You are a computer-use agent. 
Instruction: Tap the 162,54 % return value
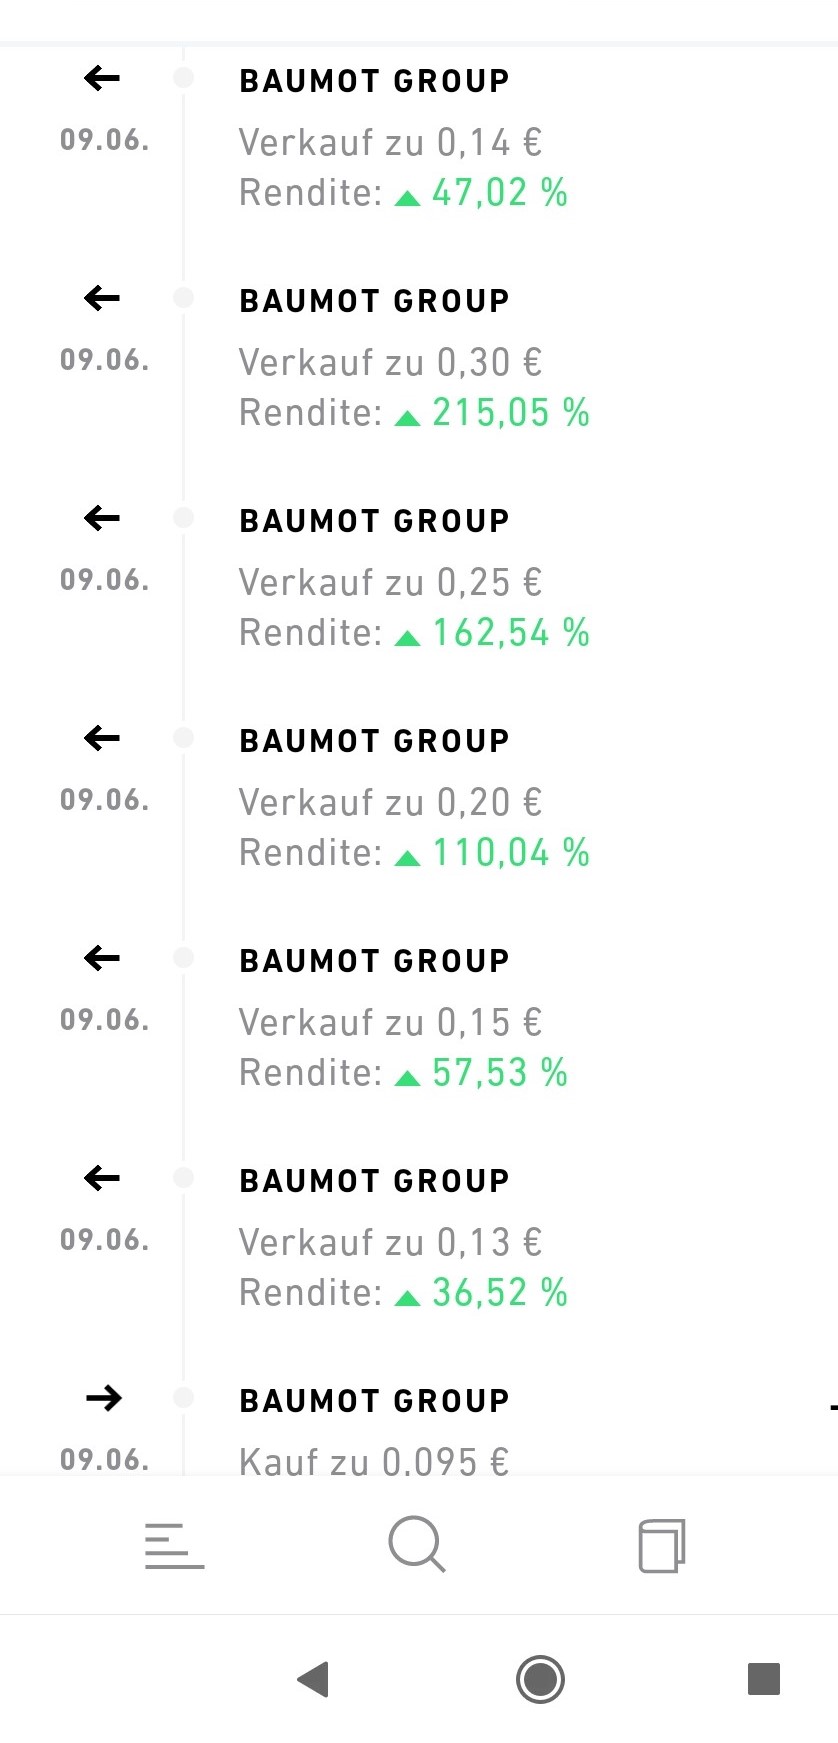[510, 633]
